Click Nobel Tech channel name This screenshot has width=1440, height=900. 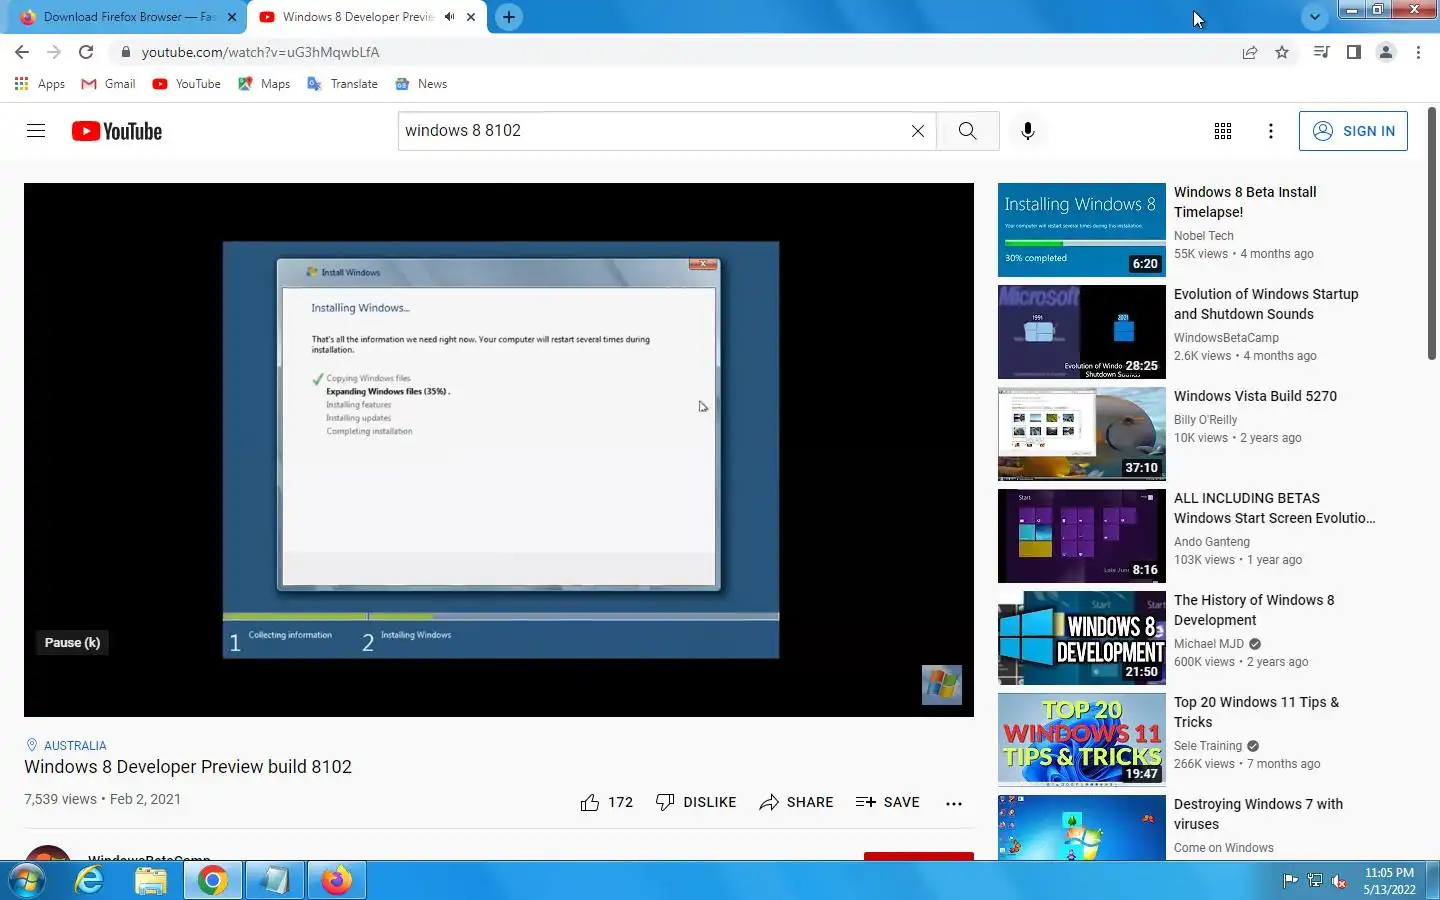click(x=1203, y=236)
